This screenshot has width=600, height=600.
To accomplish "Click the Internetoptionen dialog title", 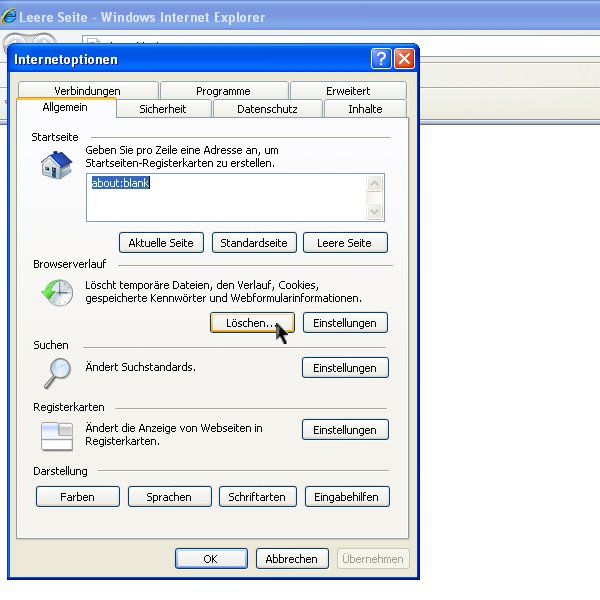I will (66, 59).
